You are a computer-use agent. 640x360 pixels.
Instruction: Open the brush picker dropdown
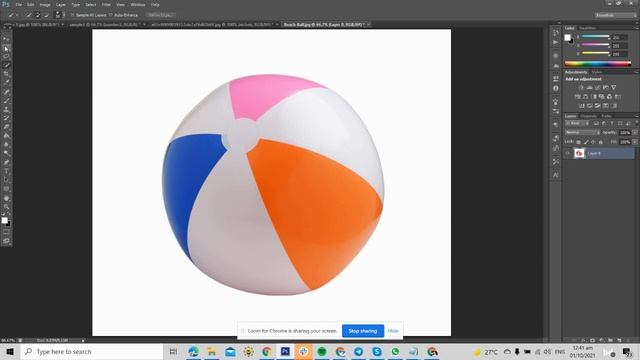[x=60, y=15]
